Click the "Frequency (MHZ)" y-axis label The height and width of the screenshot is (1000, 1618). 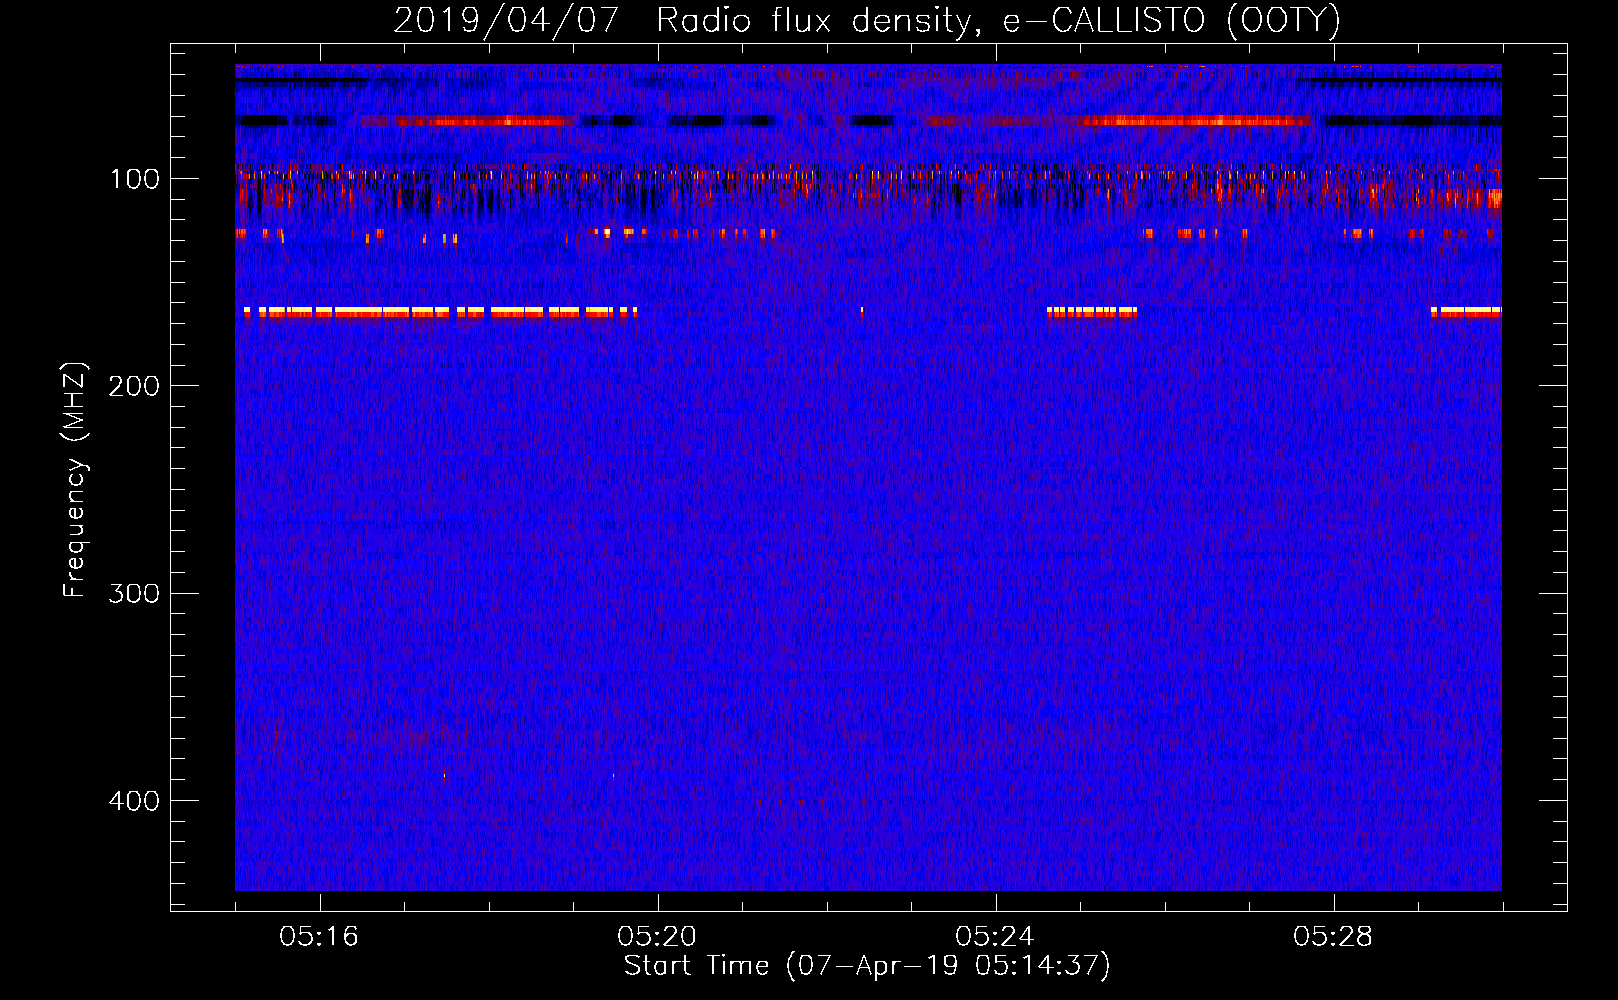75,480
